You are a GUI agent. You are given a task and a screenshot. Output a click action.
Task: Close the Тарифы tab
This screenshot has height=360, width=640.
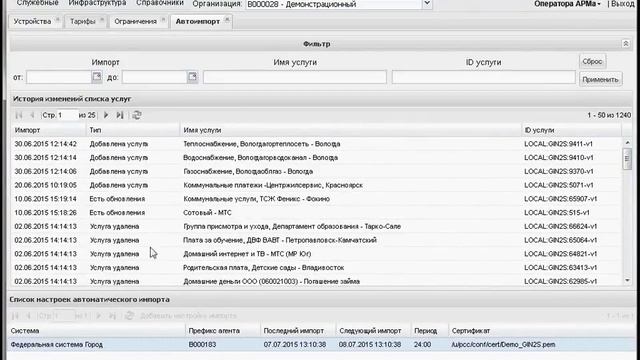pos(102,20)
